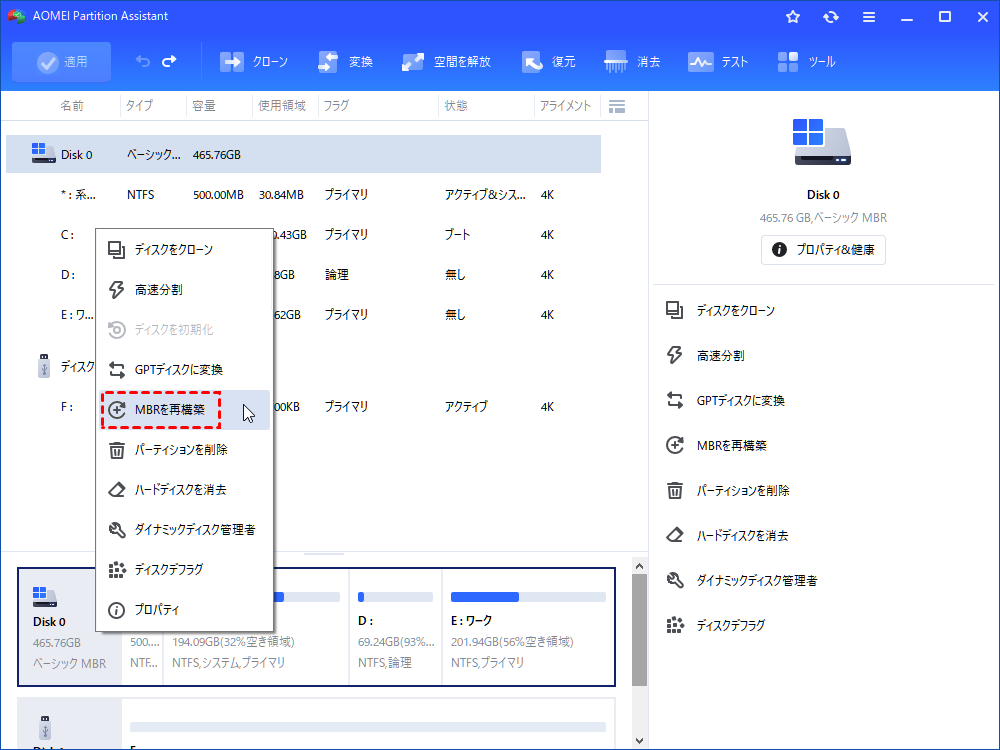Image resolution: width=1000 pixels, height=750 pixels.
Task: Select the D: partition block in disk map
Action: [x=395, y=627]
